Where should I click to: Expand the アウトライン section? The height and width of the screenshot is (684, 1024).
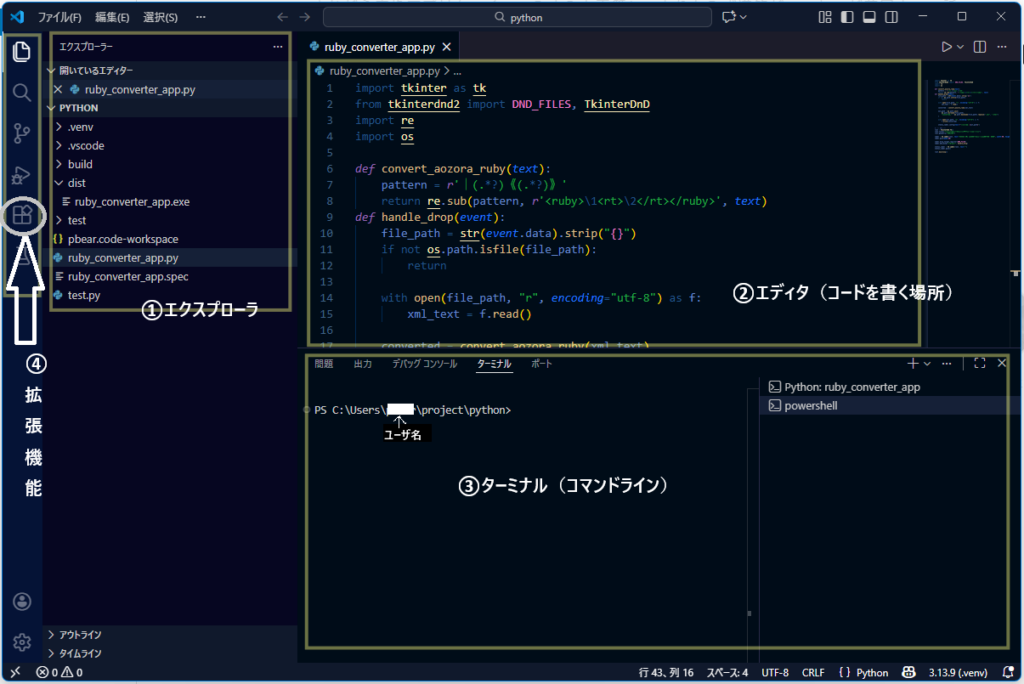coord(80,634)
